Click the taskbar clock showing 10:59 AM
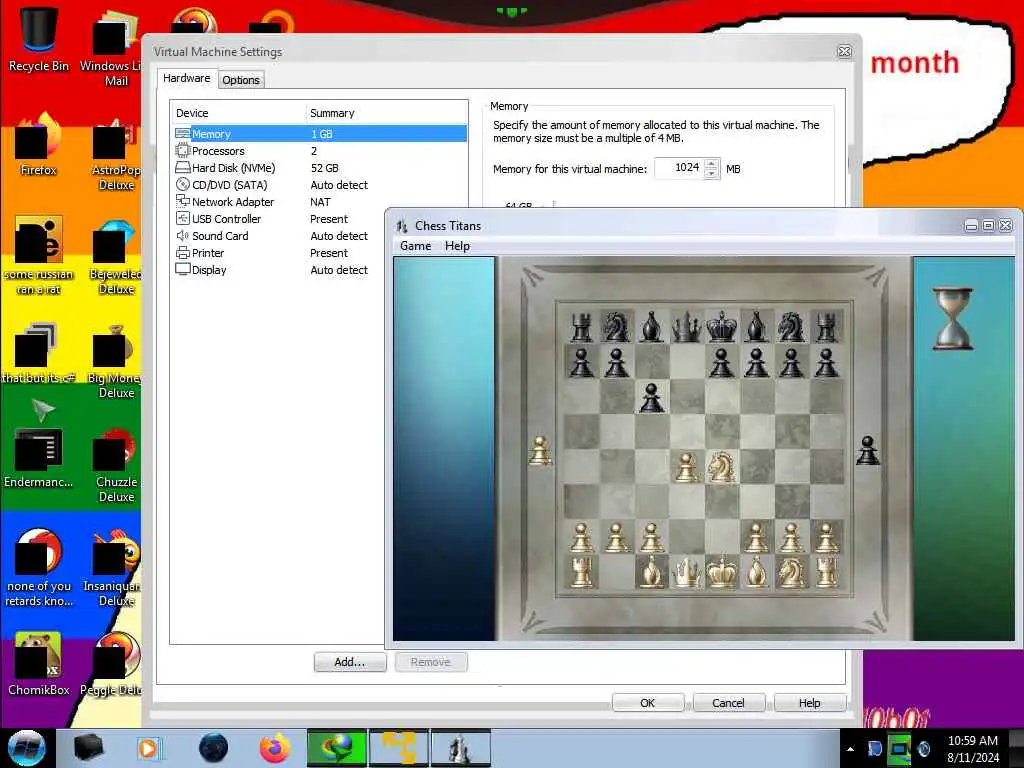 tap(973, 749)
